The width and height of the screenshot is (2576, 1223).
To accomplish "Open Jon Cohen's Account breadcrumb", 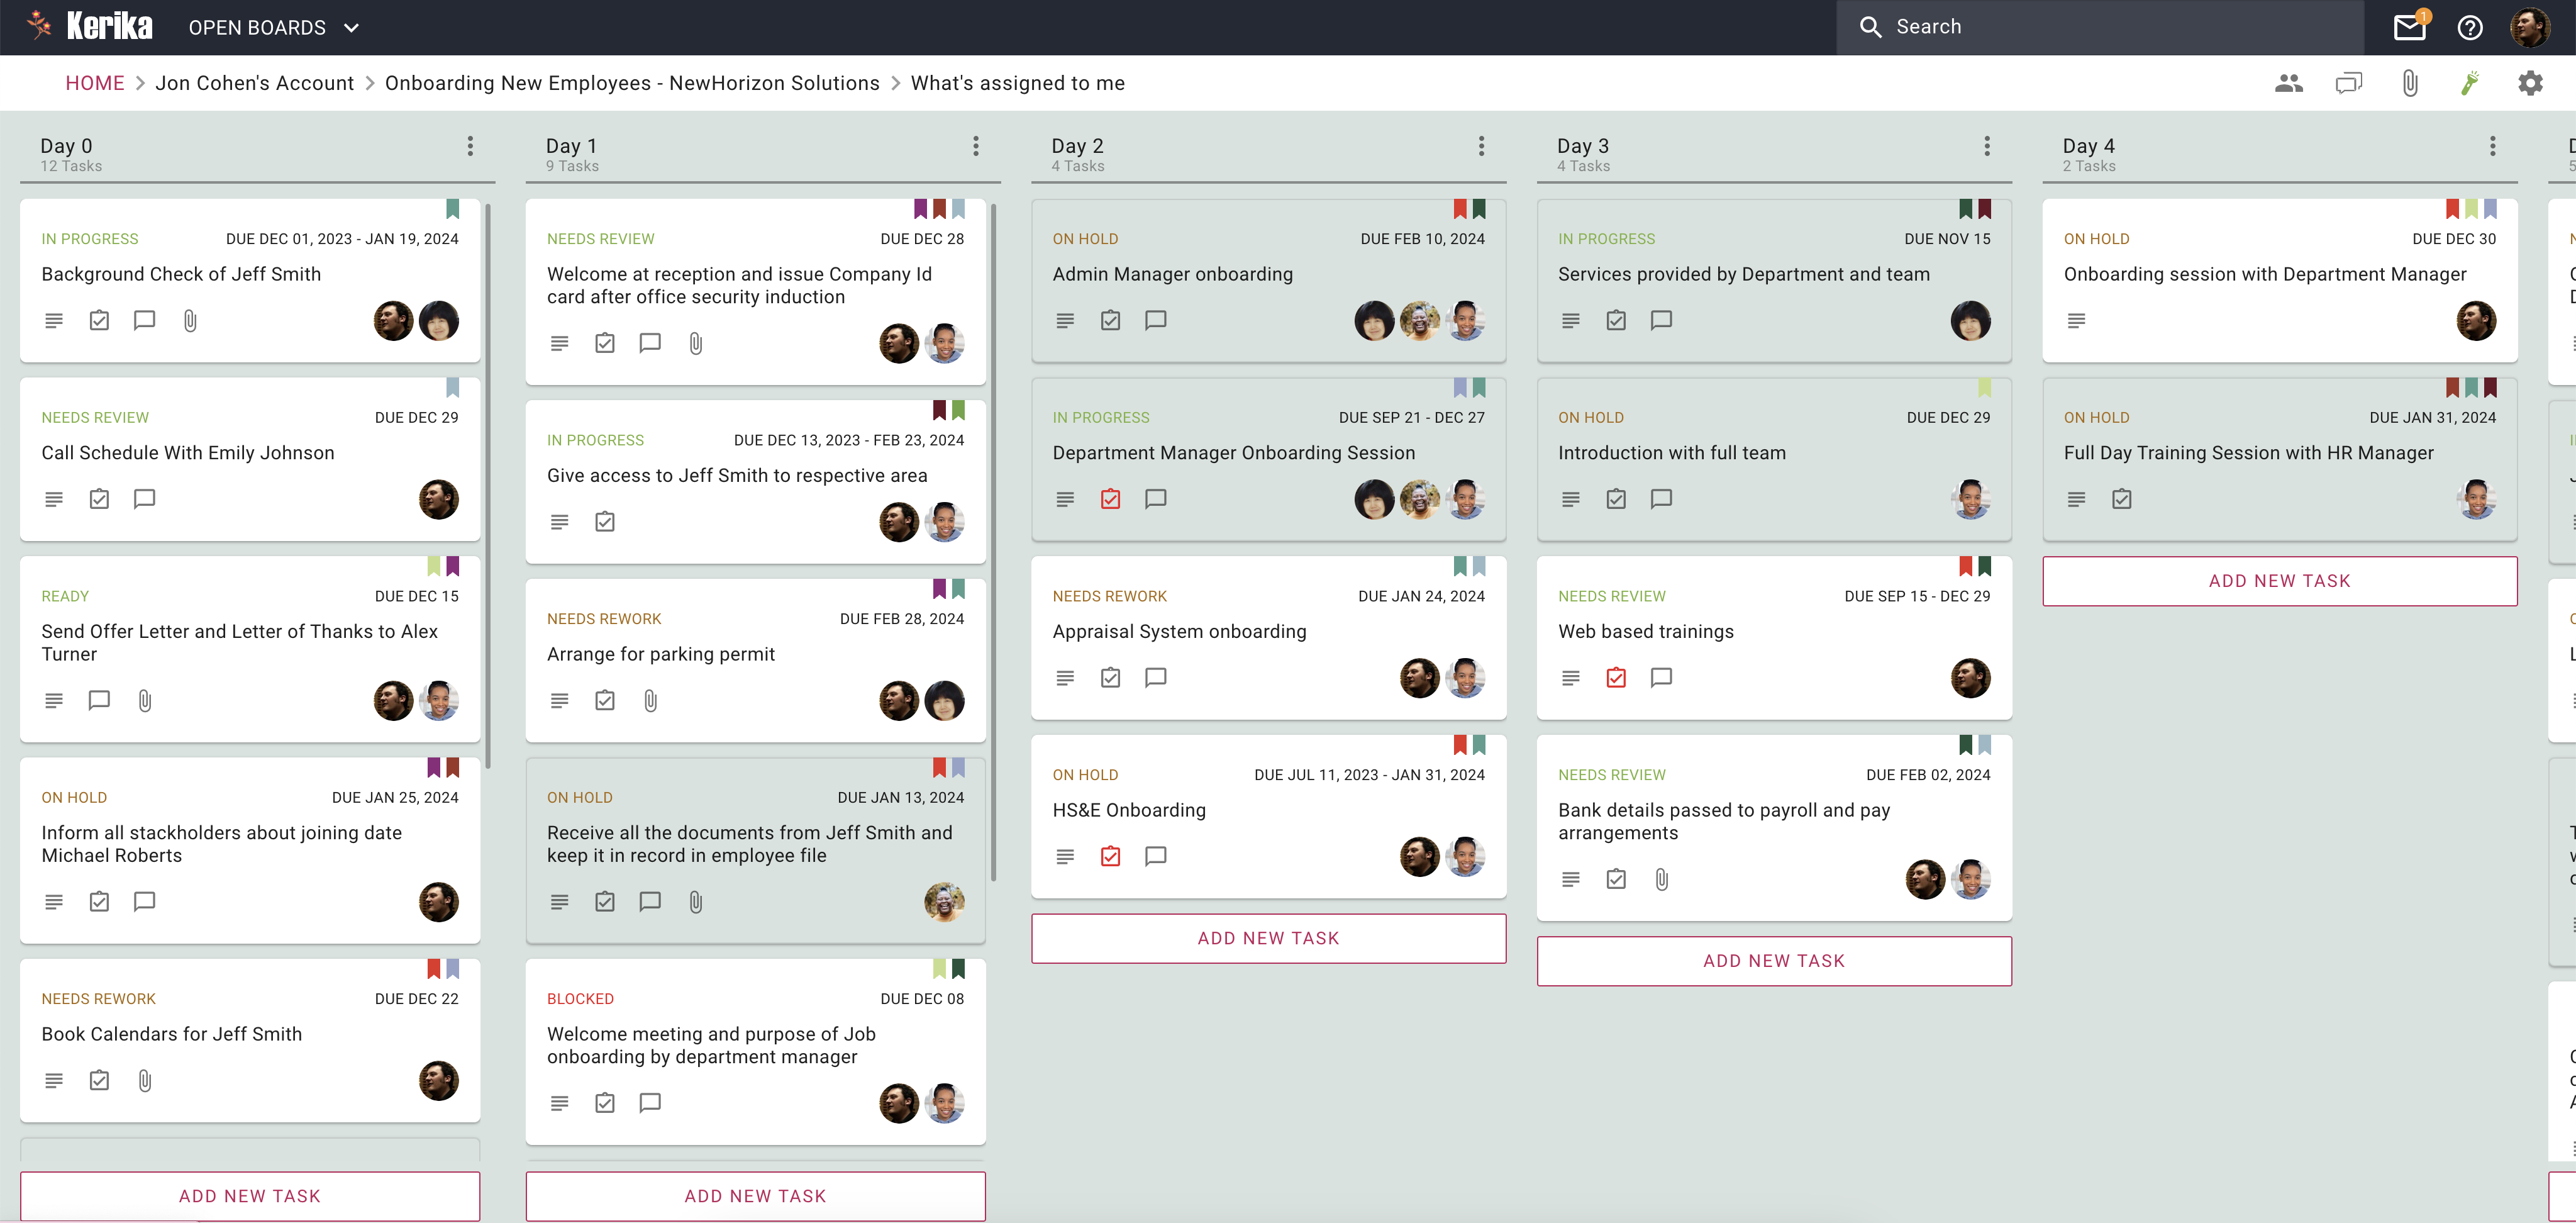I will pyautogui.click(x=254, y=83).
